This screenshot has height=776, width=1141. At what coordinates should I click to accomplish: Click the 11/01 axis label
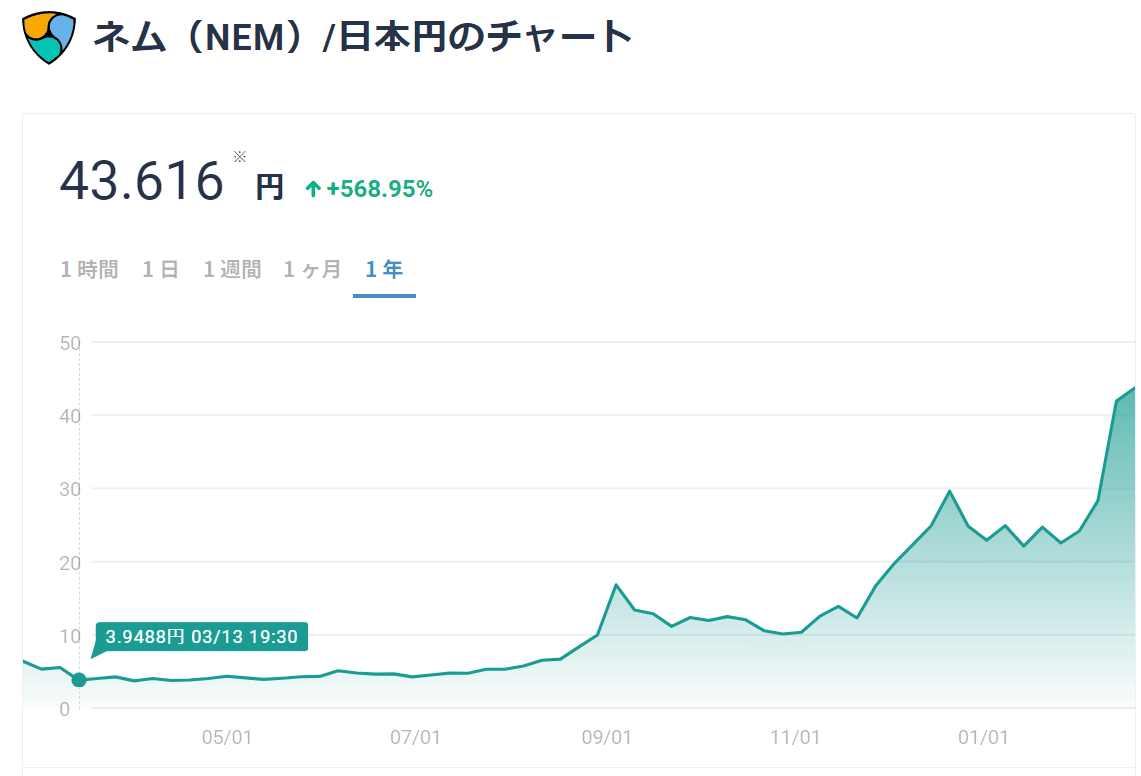(797, 738)
